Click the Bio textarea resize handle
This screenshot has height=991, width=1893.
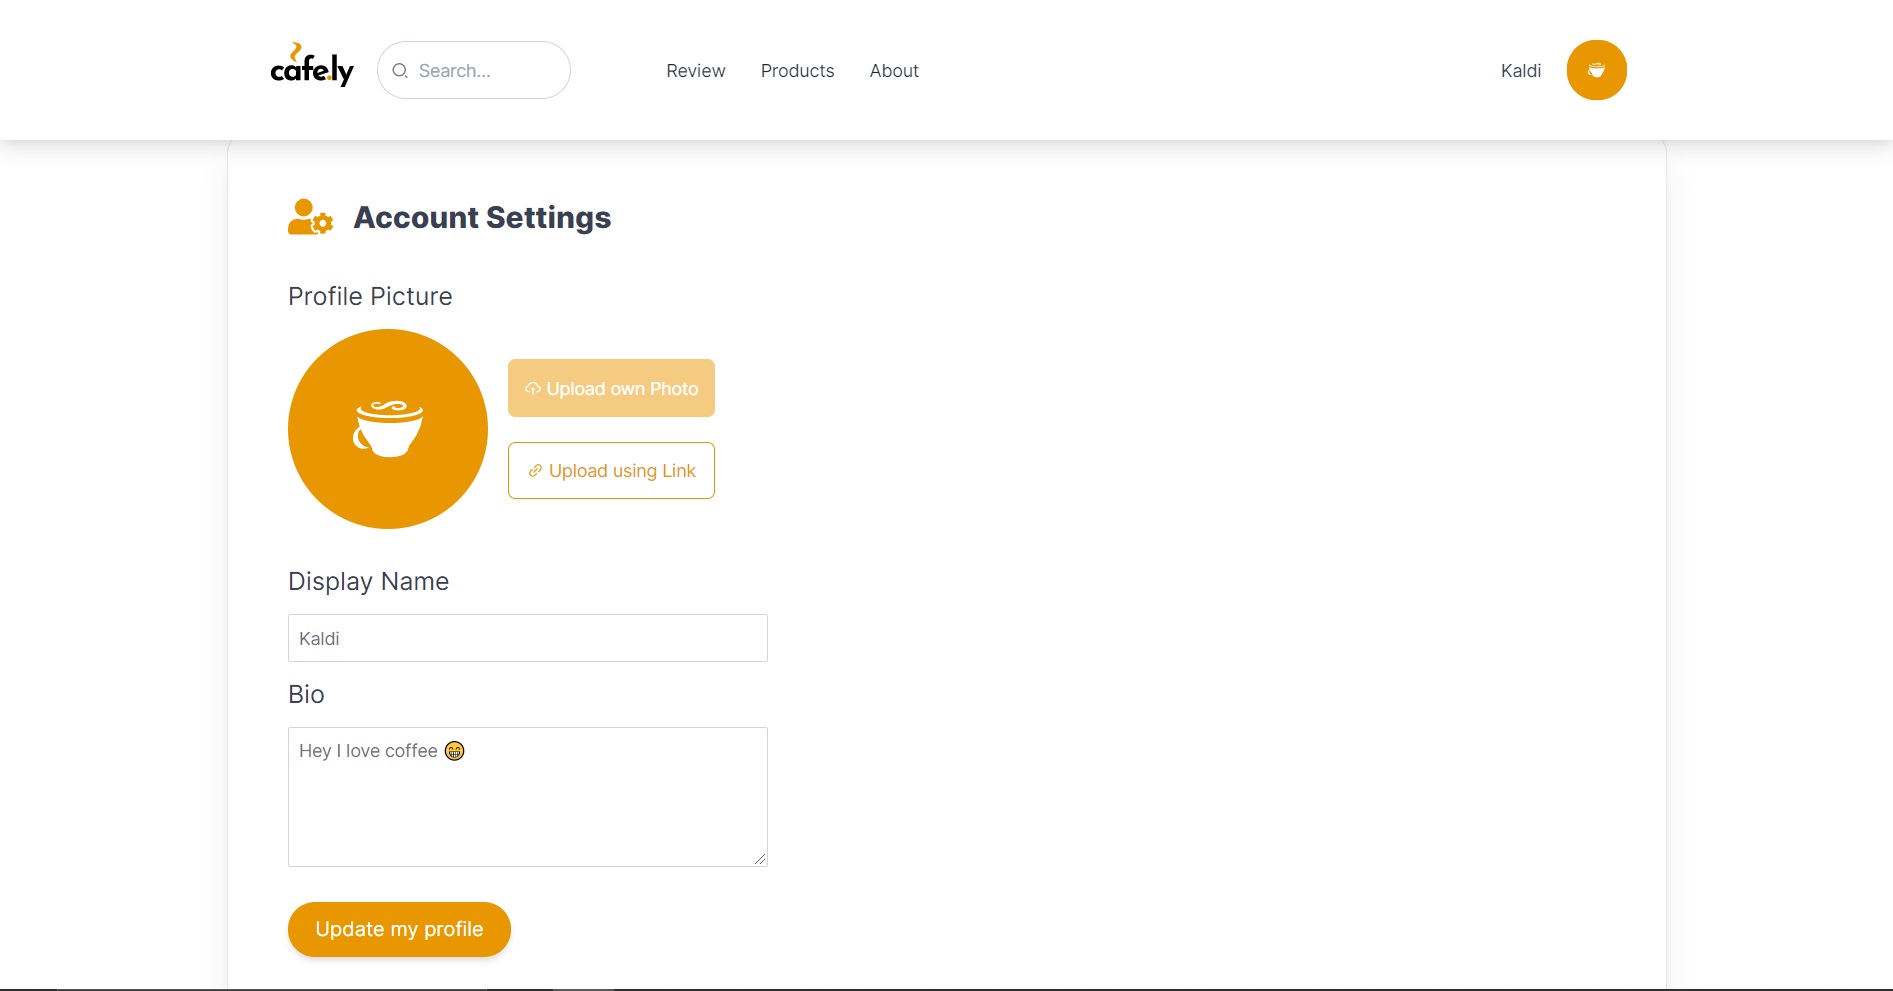point(760,859)
